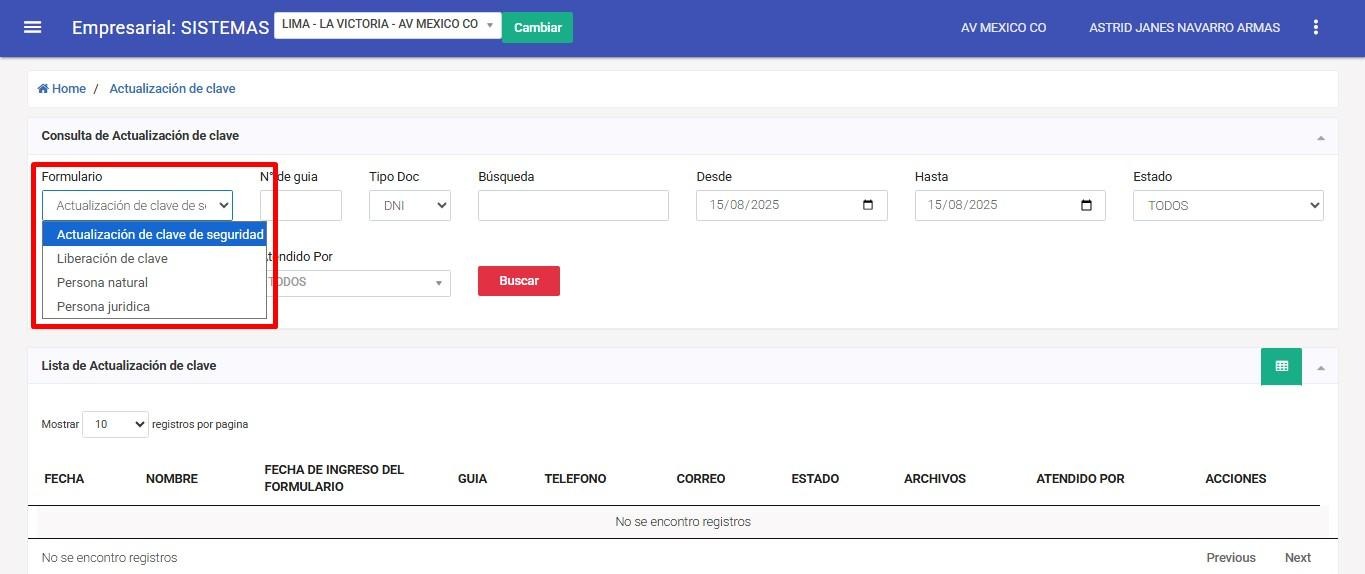Click the vertical three-dot options icon
The image size is (1365, 574).
1315,28
